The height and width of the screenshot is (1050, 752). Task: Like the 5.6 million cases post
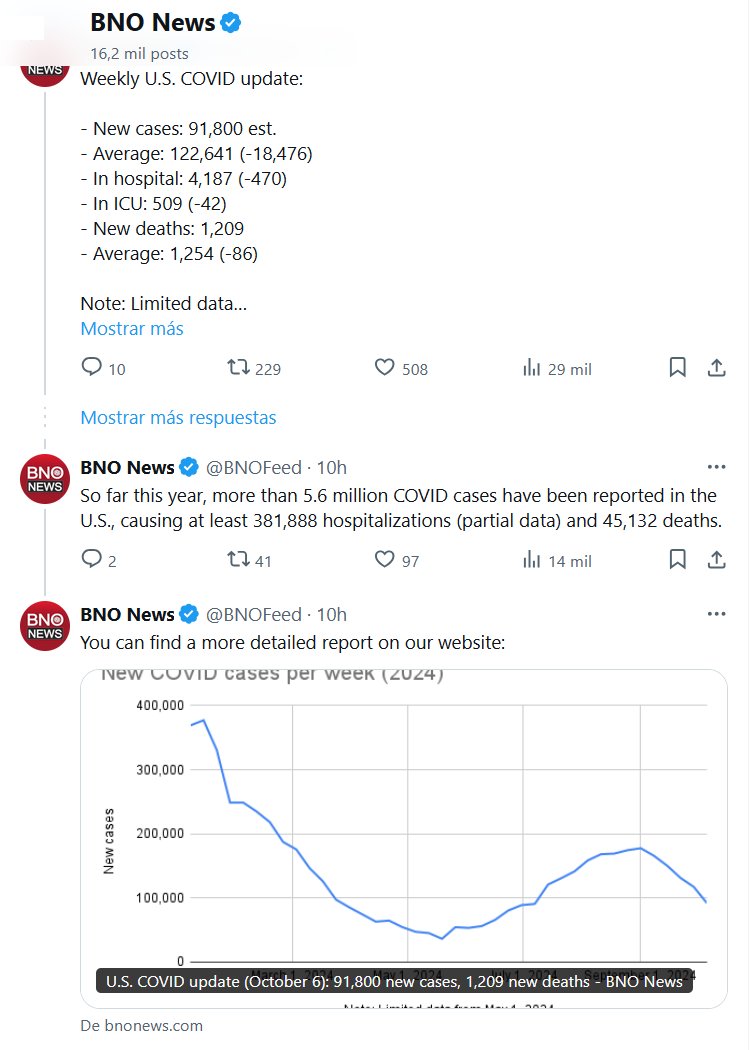point(385,560)
